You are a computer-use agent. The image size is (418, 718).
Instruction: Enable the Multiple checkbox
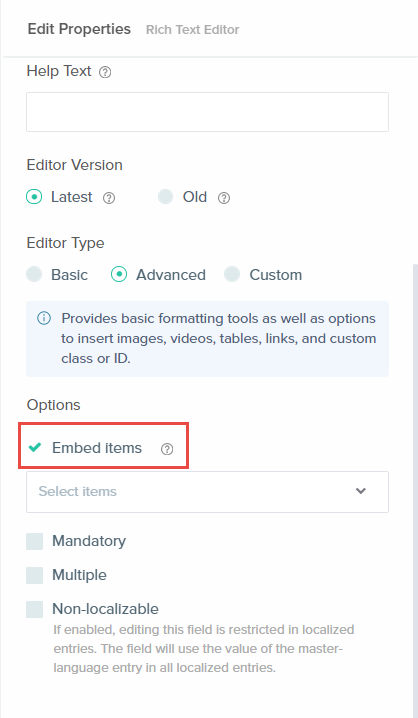coord(34,575)
